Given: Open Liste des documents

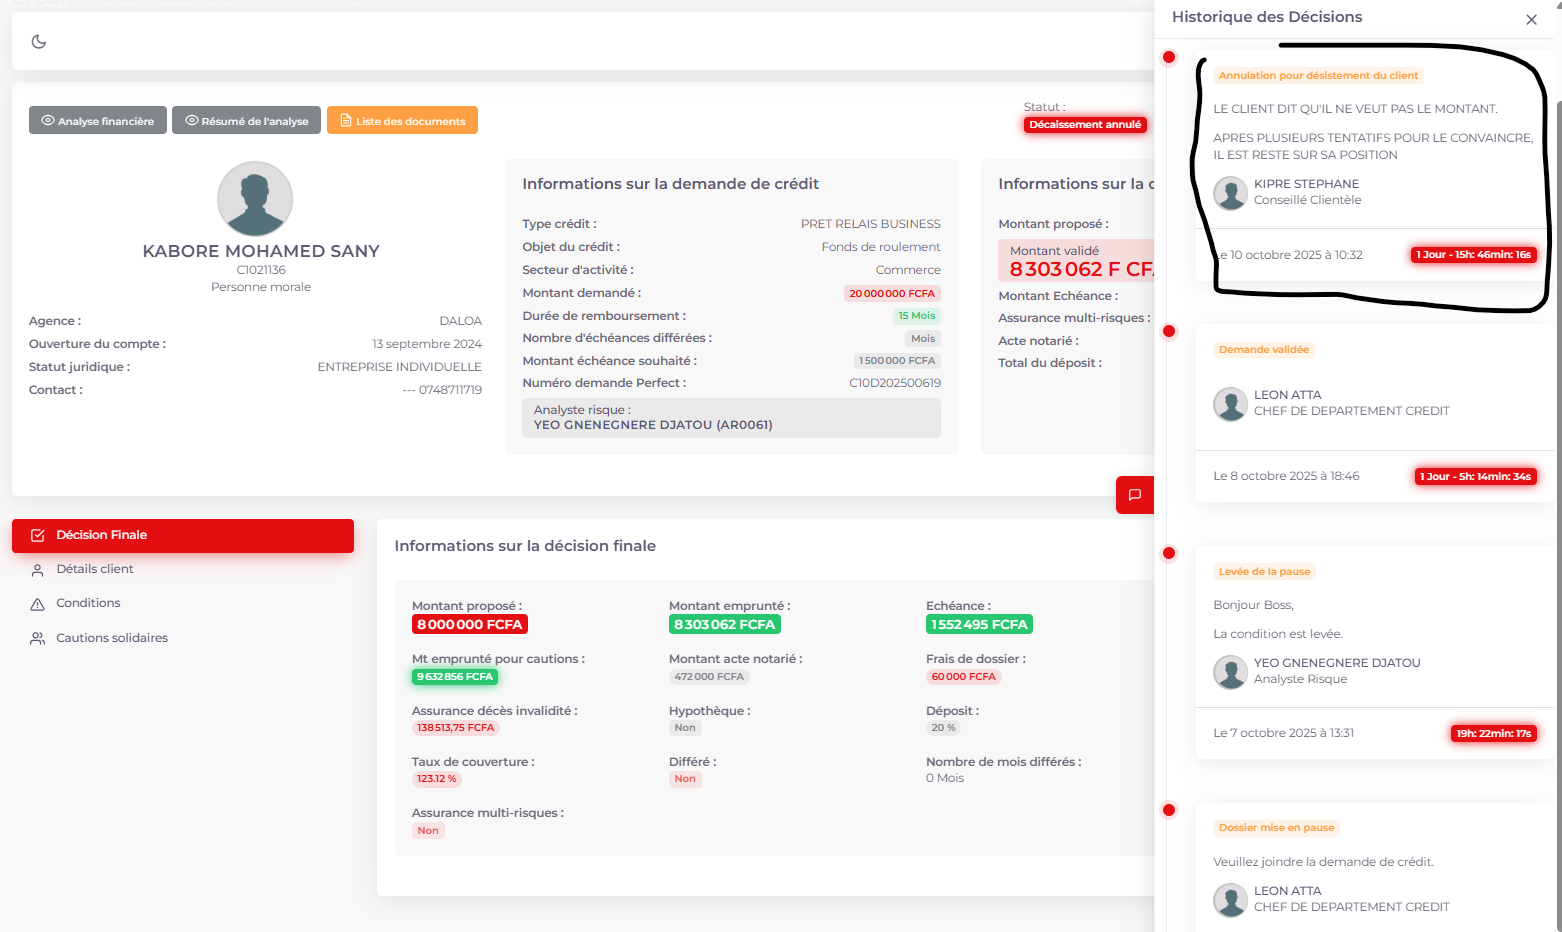Looking at the screenshot, I should click(402, 121).
